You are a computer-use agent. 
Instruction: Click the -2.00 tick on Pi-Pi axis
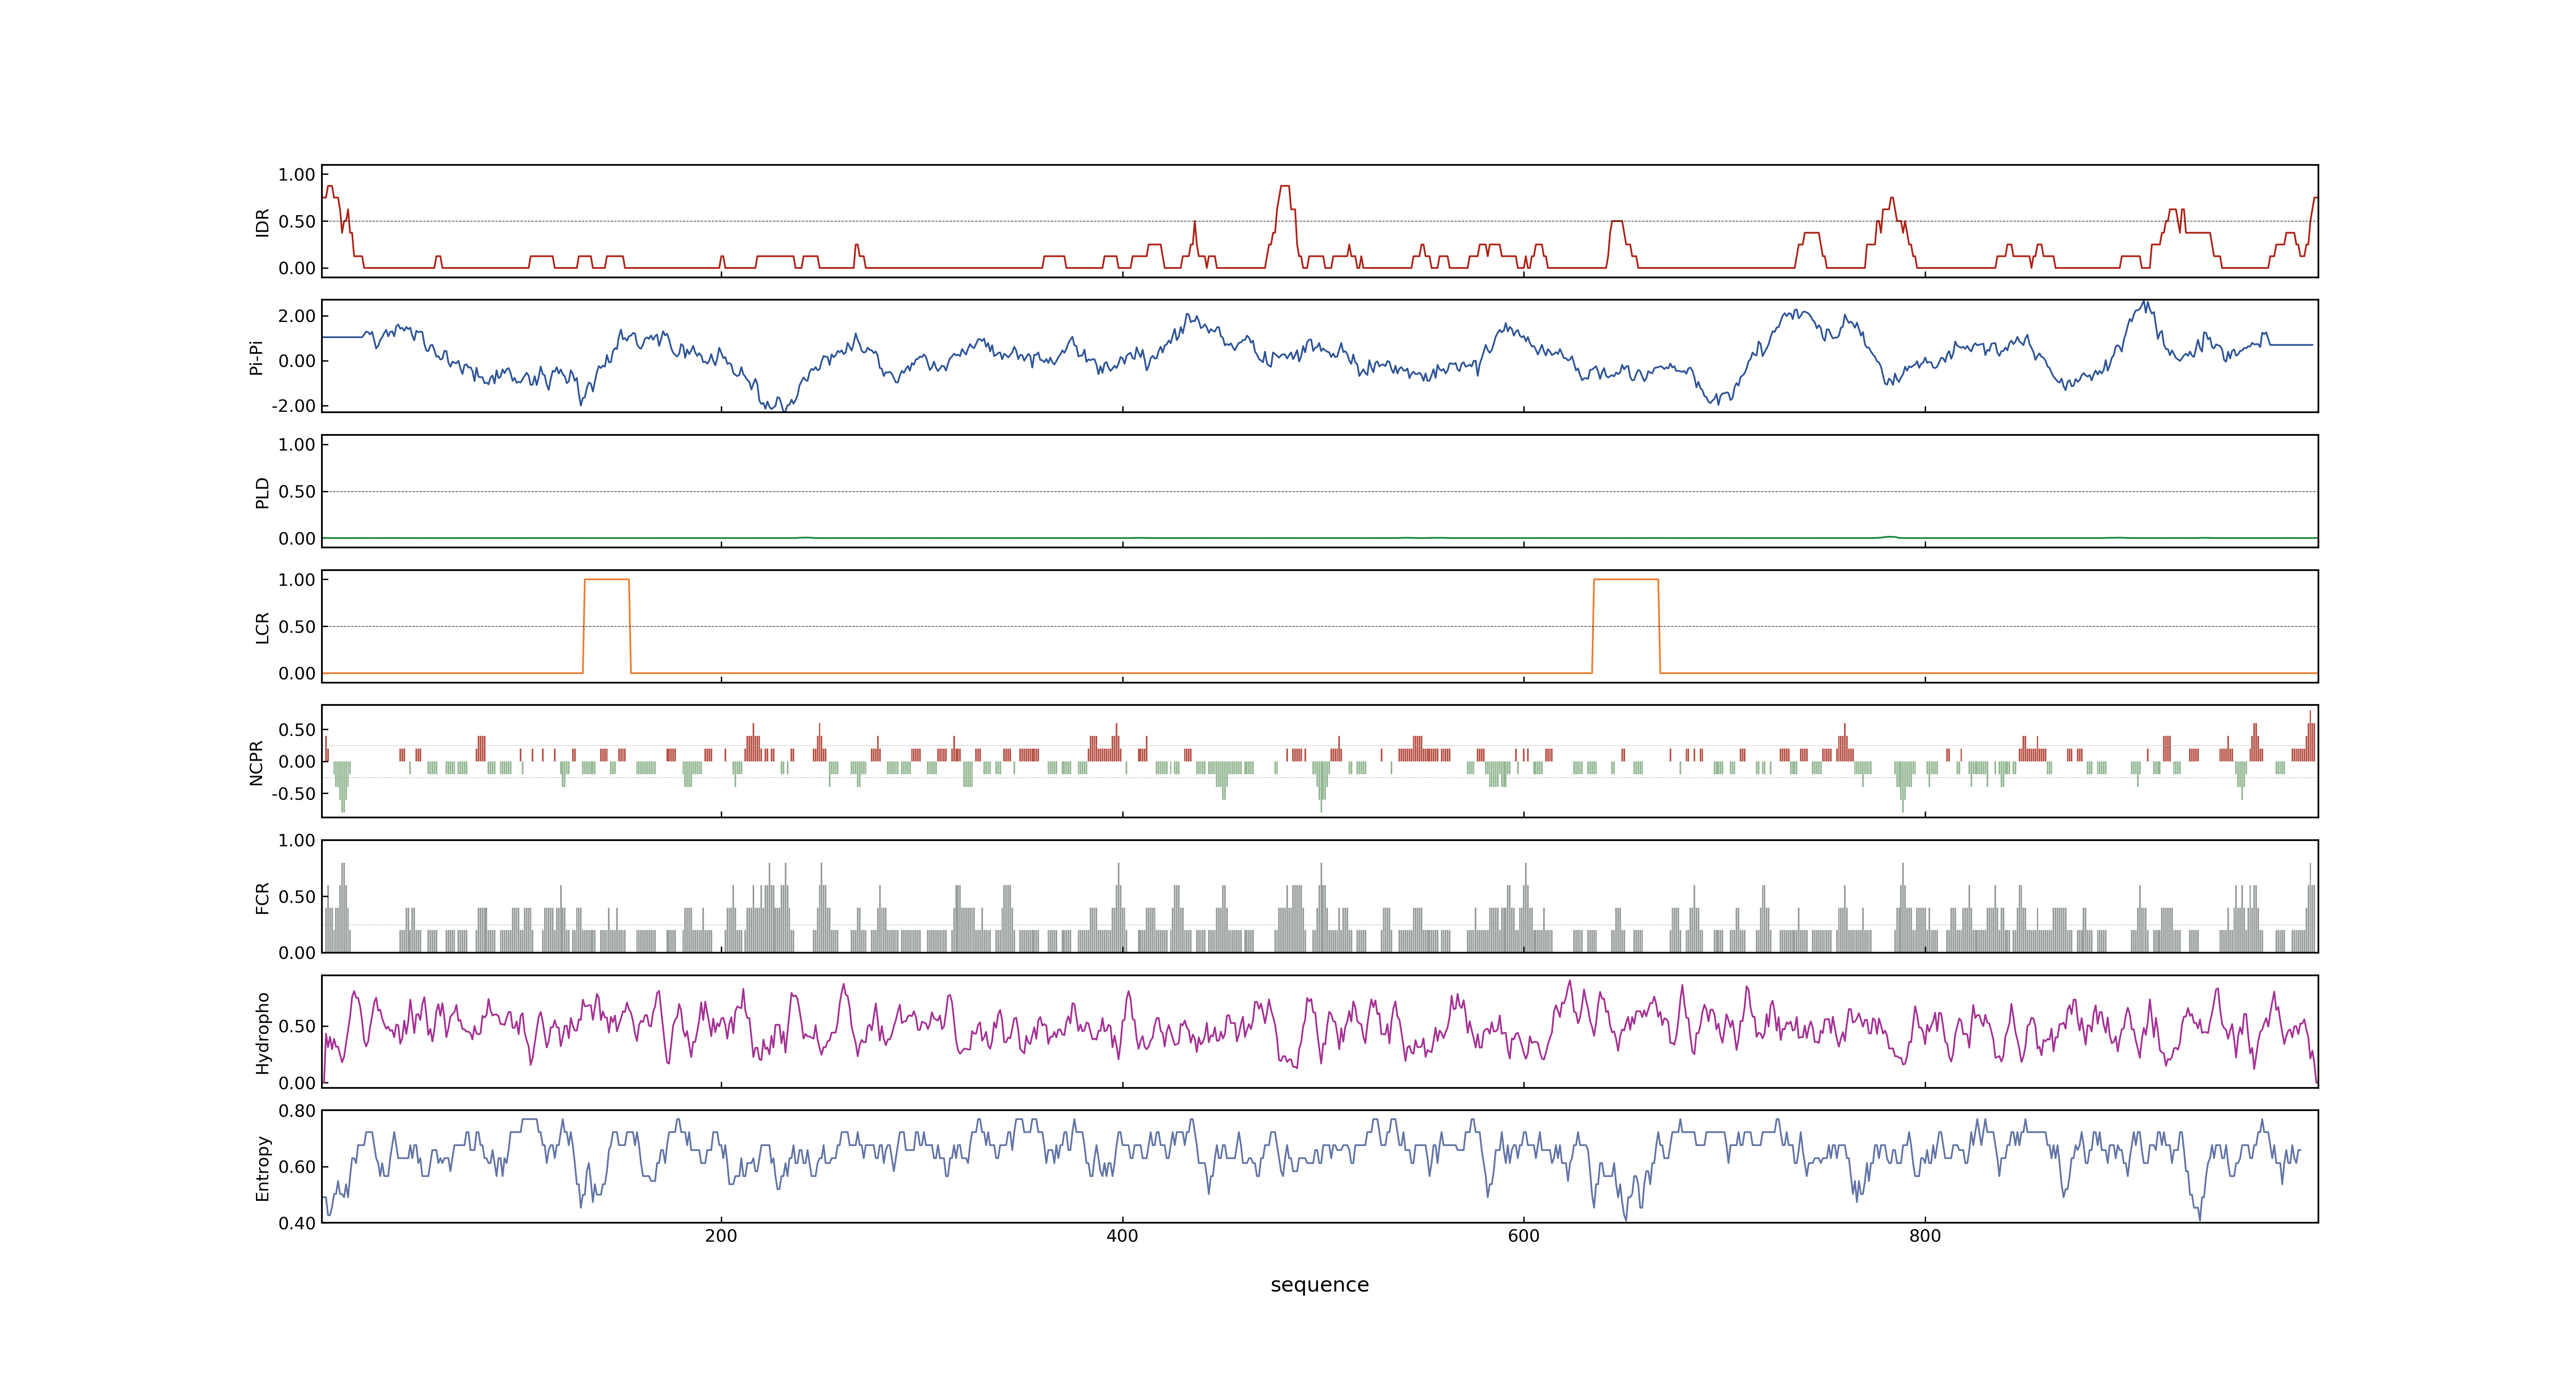tap(293, 406)
